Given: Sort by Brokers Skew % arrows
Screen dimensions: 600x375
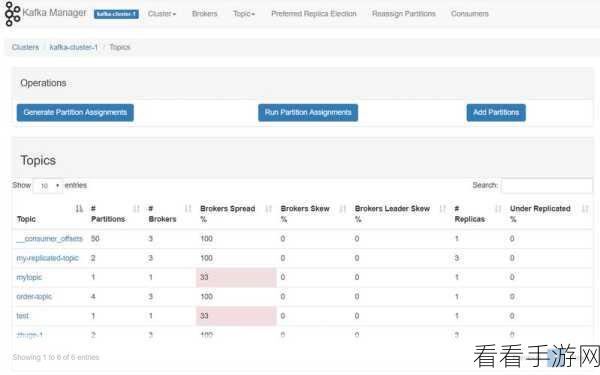Looking at the screenshot, I should tap(343, 209).
